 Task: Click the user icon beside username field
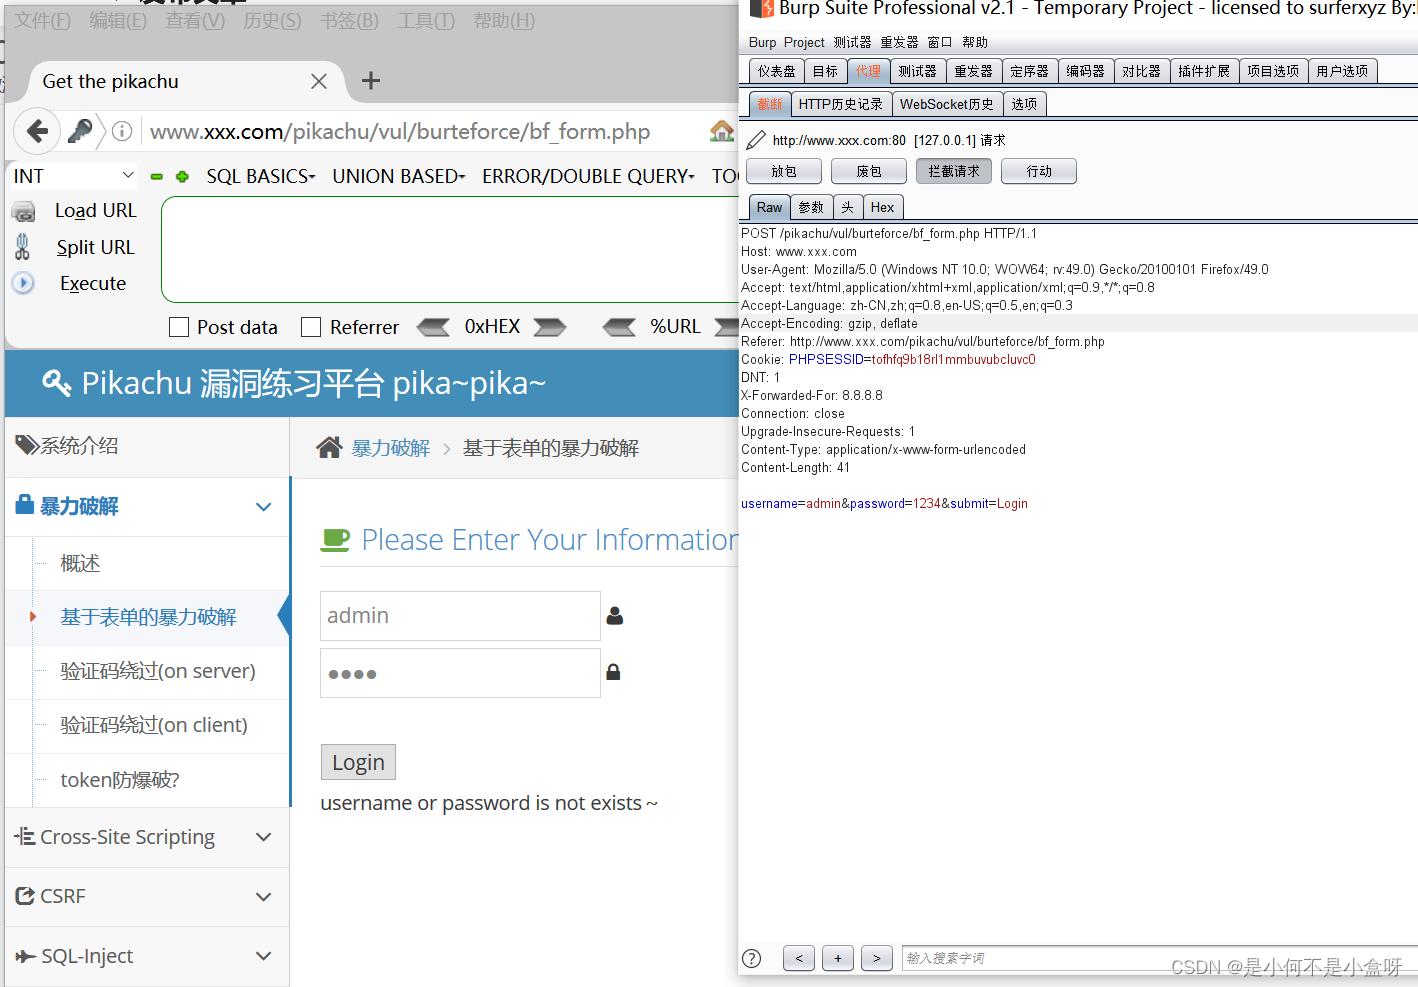pos(615,616)
